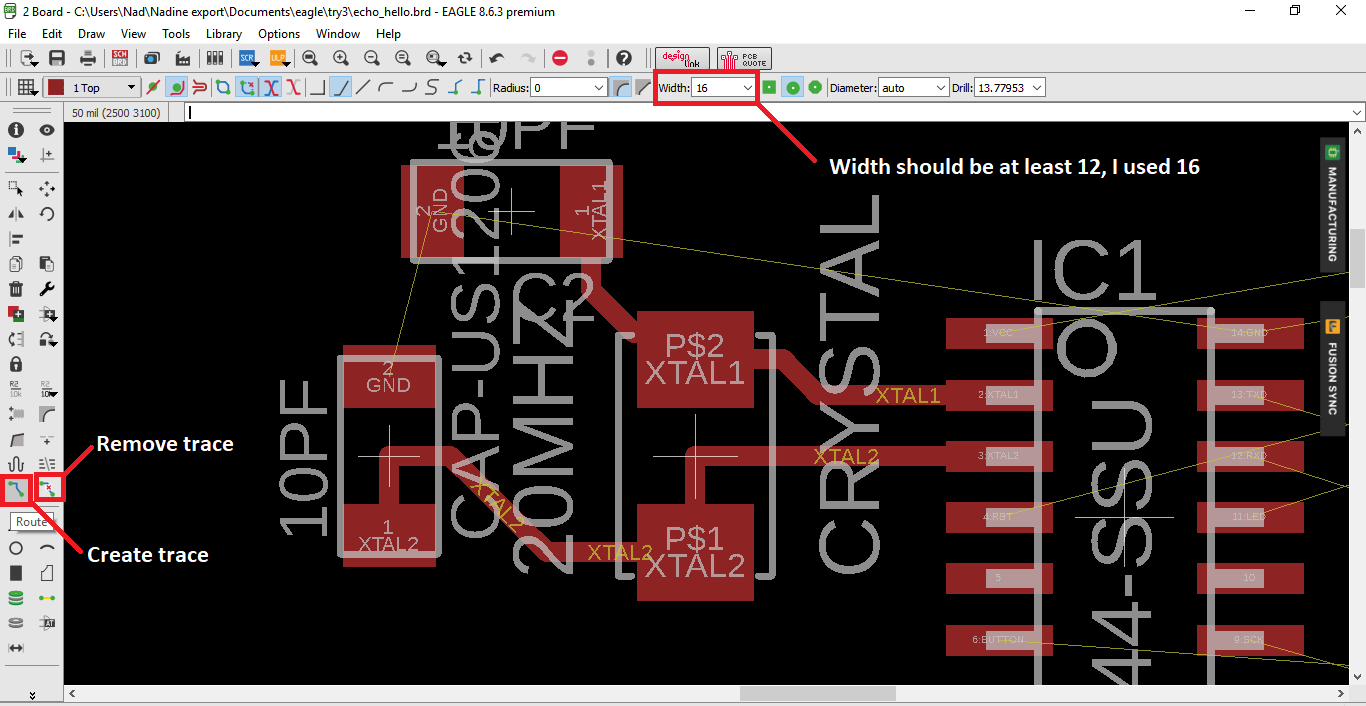Image resolution: width=1366 pixels, height=706 pixels.
Task: Toggle ignore obstacles routing option
Action: click(x=154, y=87)
